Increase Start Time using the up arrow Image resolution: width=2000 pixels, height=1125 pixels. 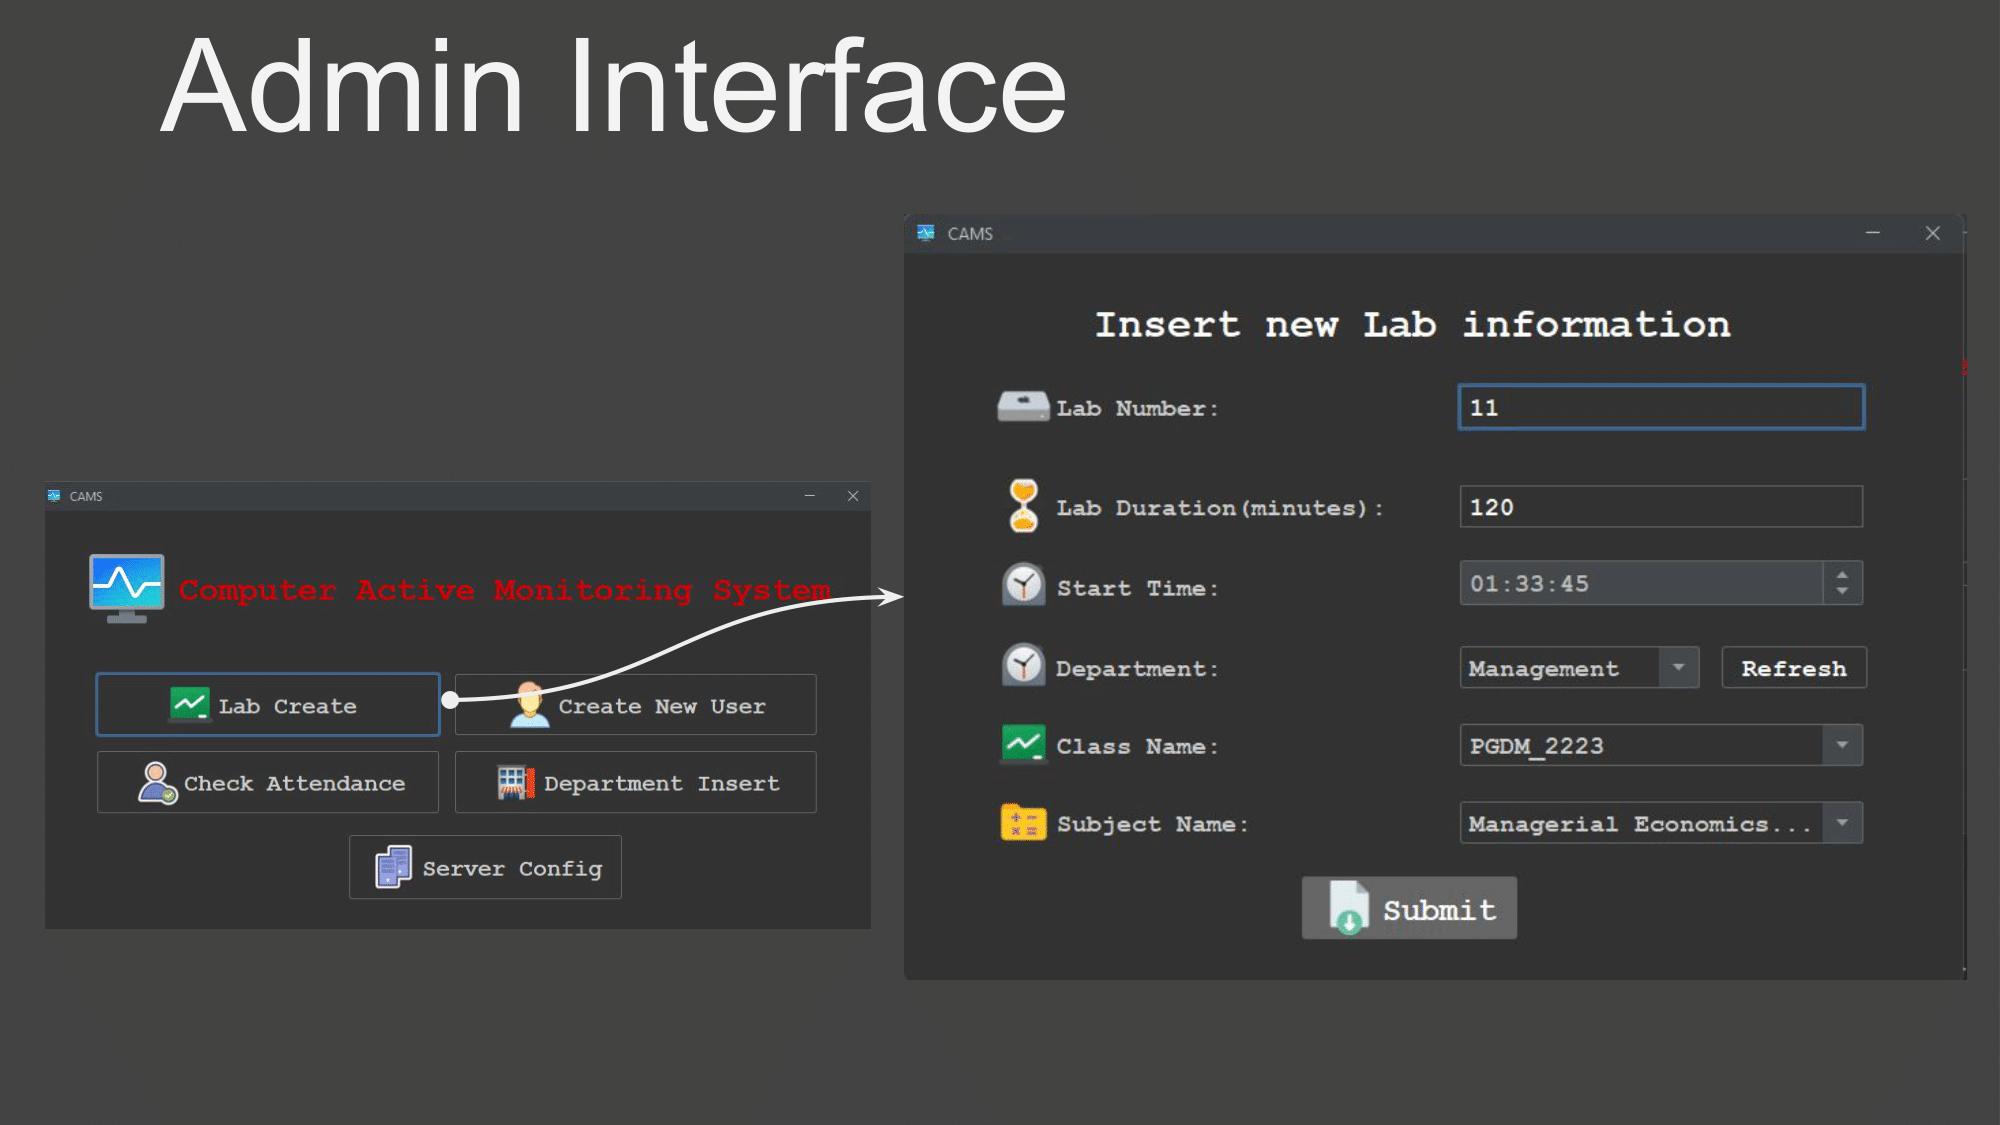[x=1842, y=574]
